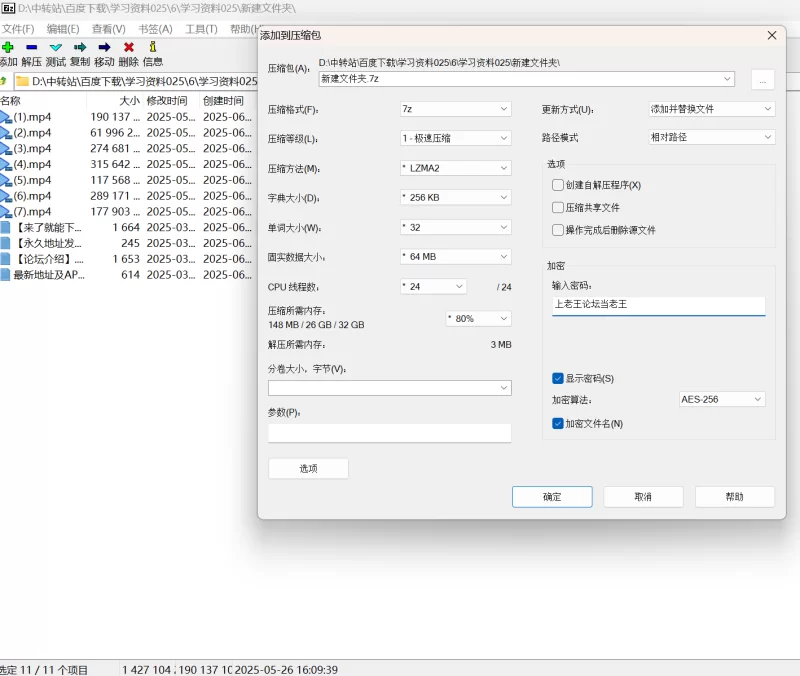The image size is (800, 676).
Task: Uncheck the 显示密码 checkbox
Action: 558,378
